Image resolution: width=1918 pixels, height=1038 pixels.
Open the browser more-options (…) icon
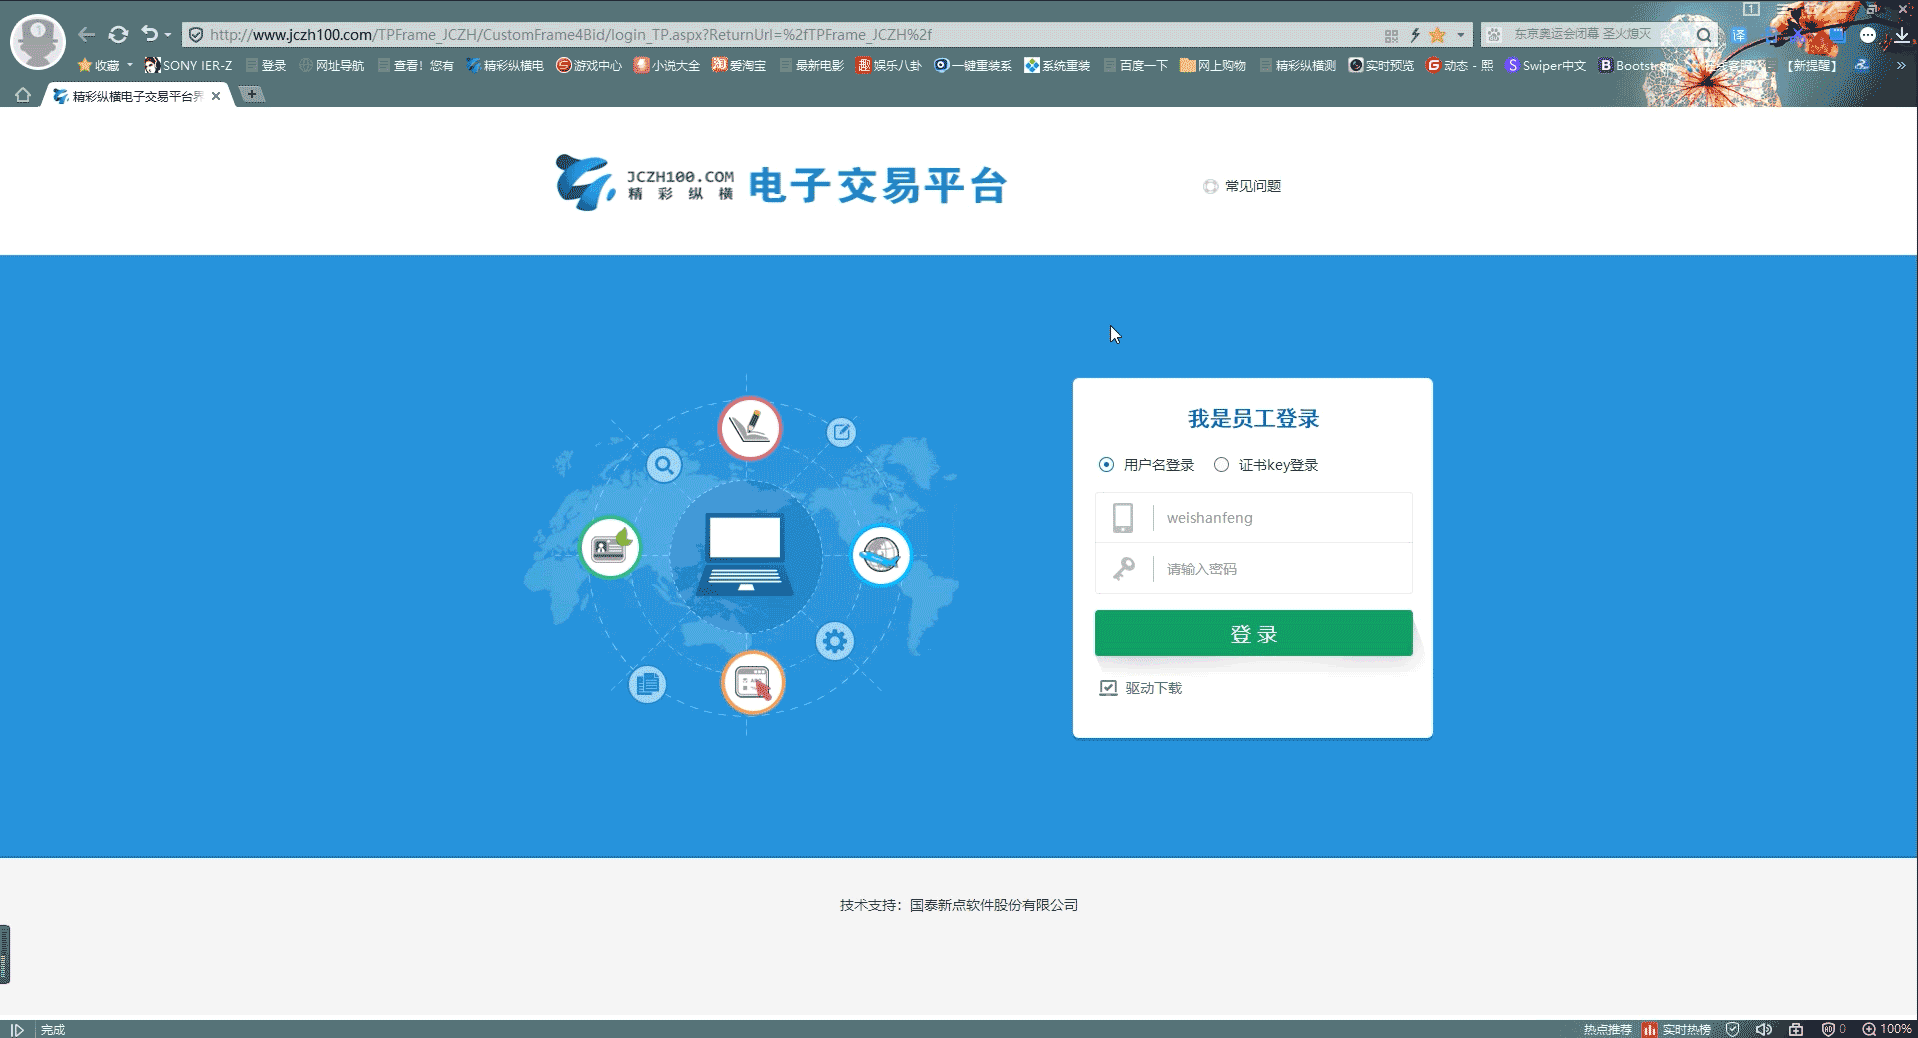(1867, 35)
